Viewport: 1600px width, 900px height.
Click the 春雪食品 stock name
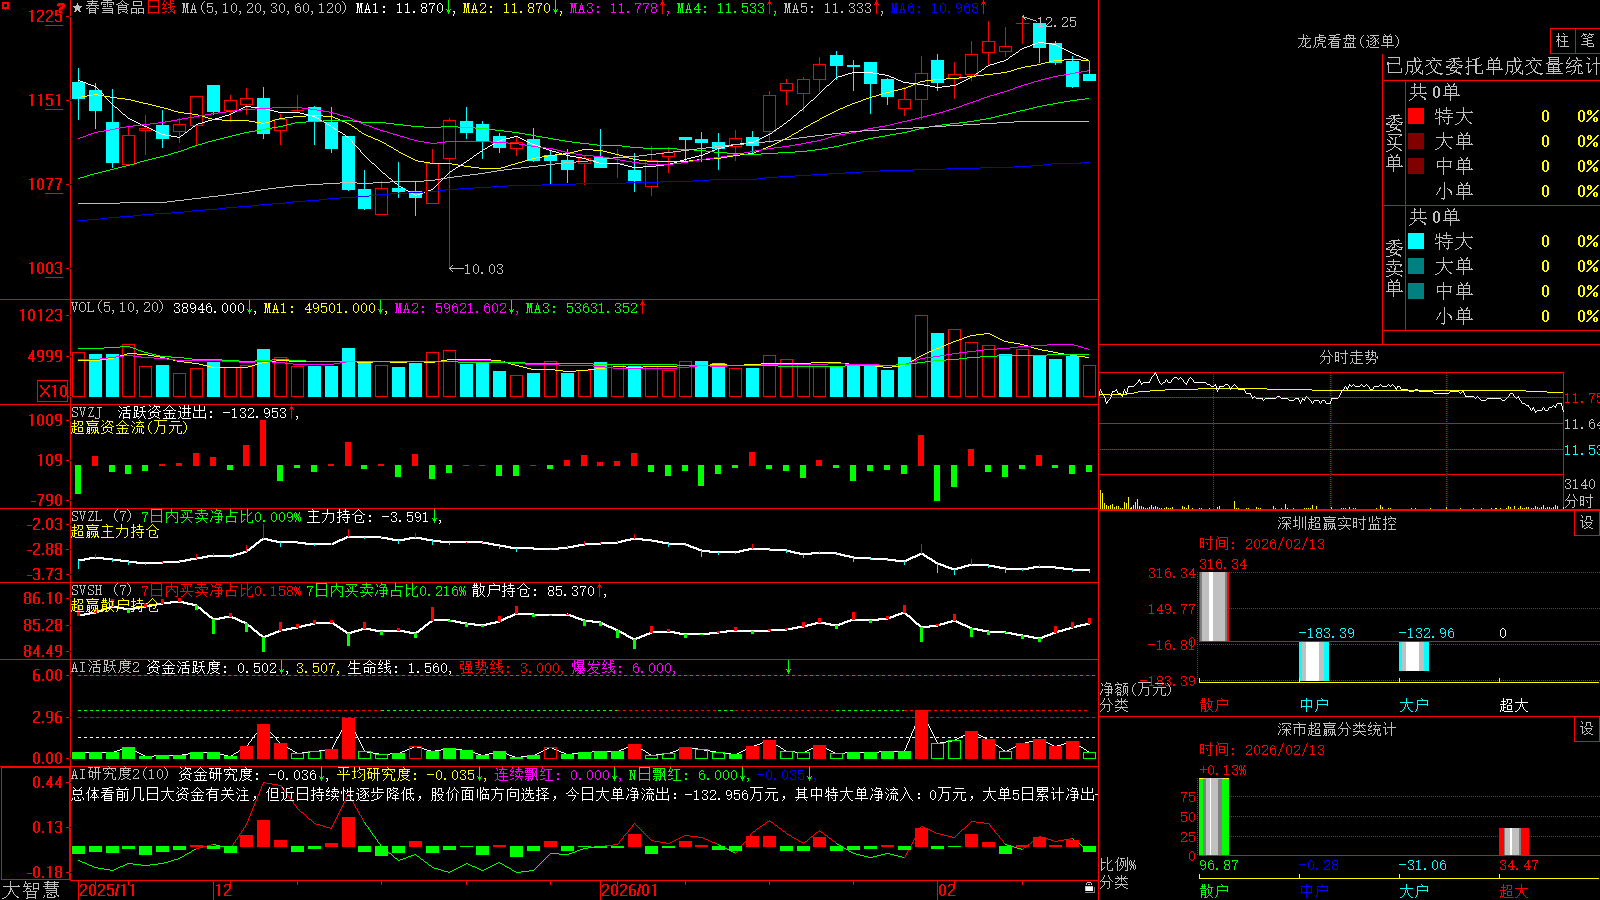[x=115, y=8]
